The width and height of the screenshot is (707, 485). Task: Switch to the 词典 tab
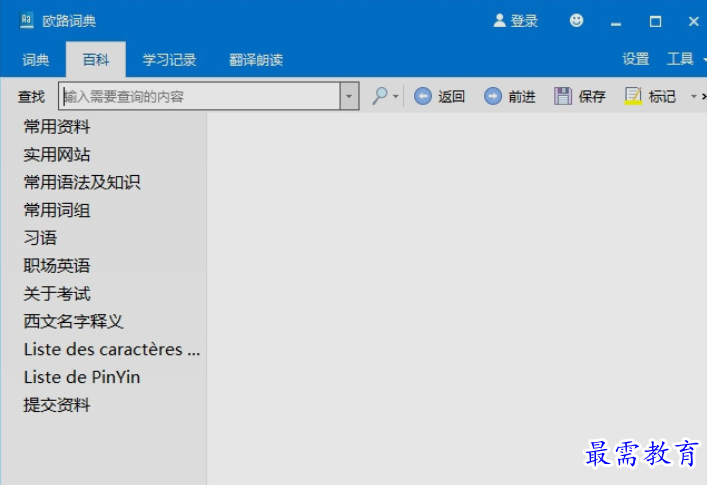click(36, 60)
